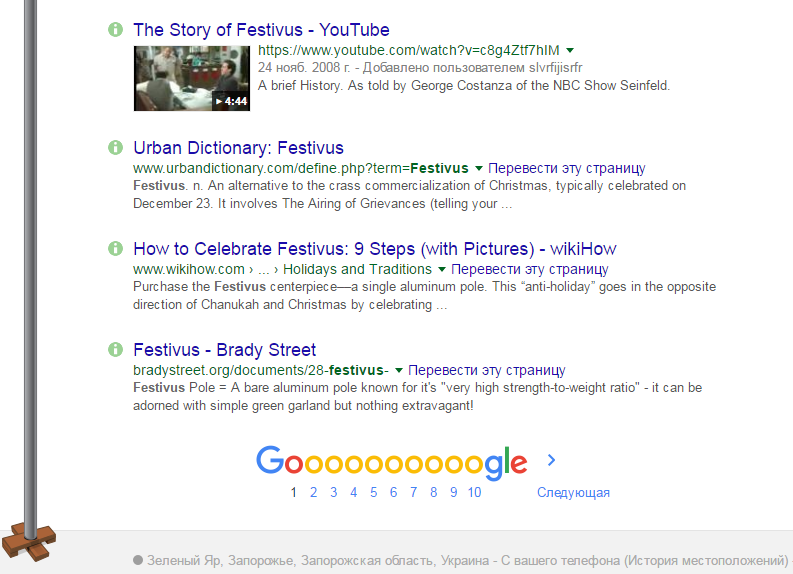Open the Urban Dictionary: Festivus result
The height and width of the screenshot is (574, 793).
tap(238, 148)
